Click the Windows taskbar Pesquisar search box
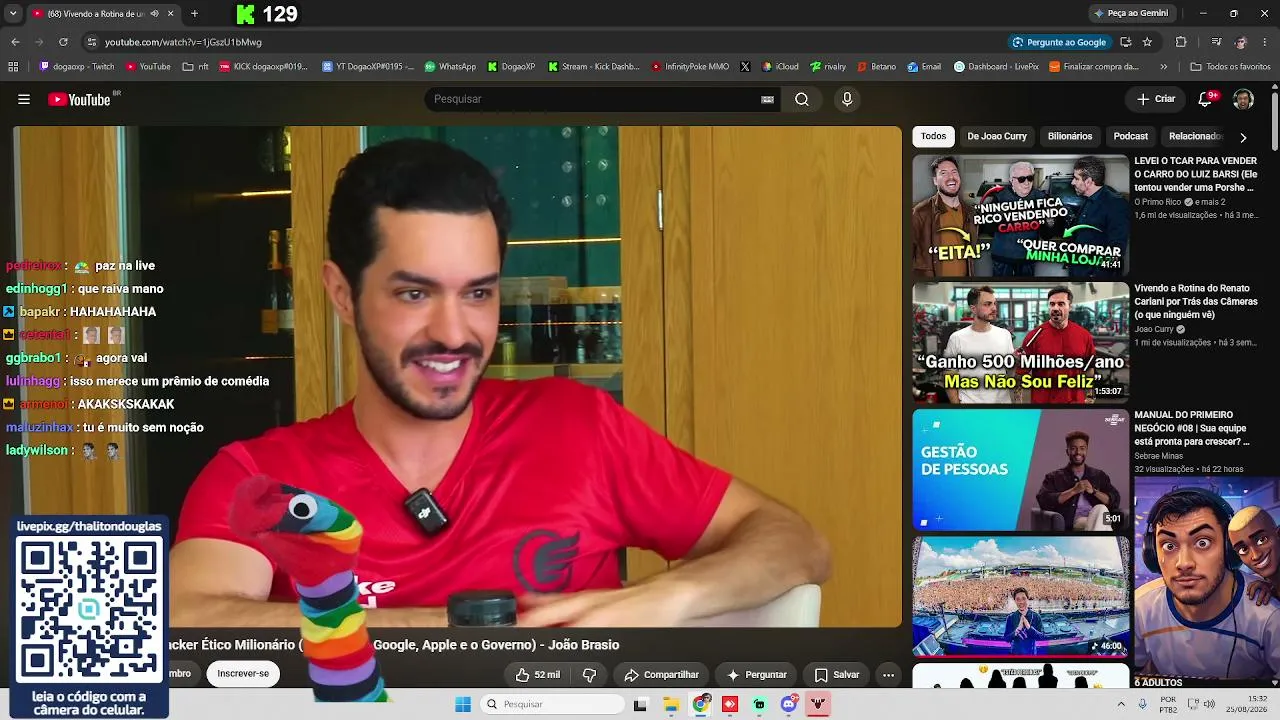 click(552, 704)
